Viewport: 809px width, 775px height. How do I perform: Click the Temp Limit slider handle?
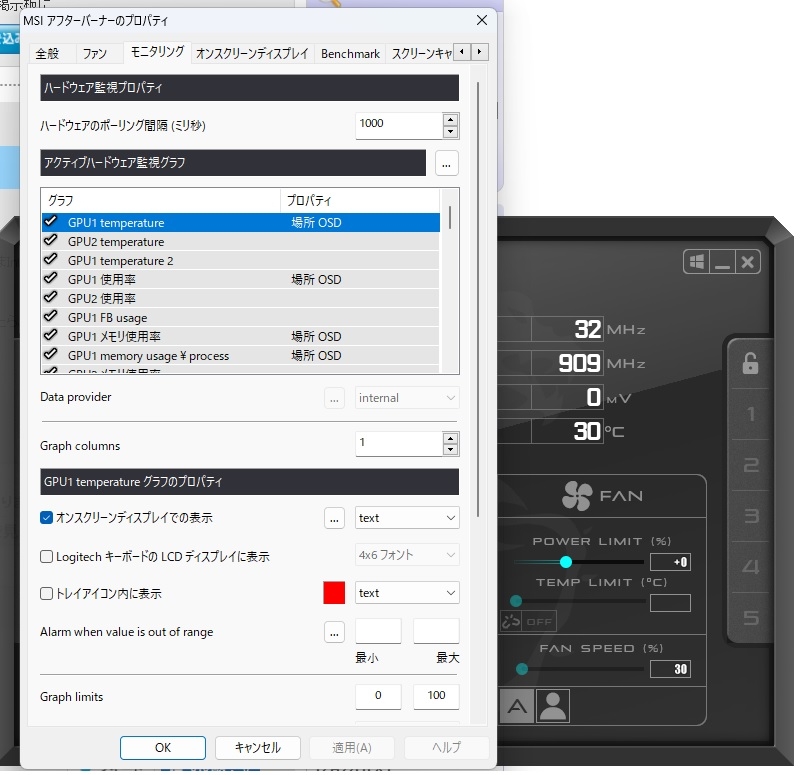[x=516, y=601]
